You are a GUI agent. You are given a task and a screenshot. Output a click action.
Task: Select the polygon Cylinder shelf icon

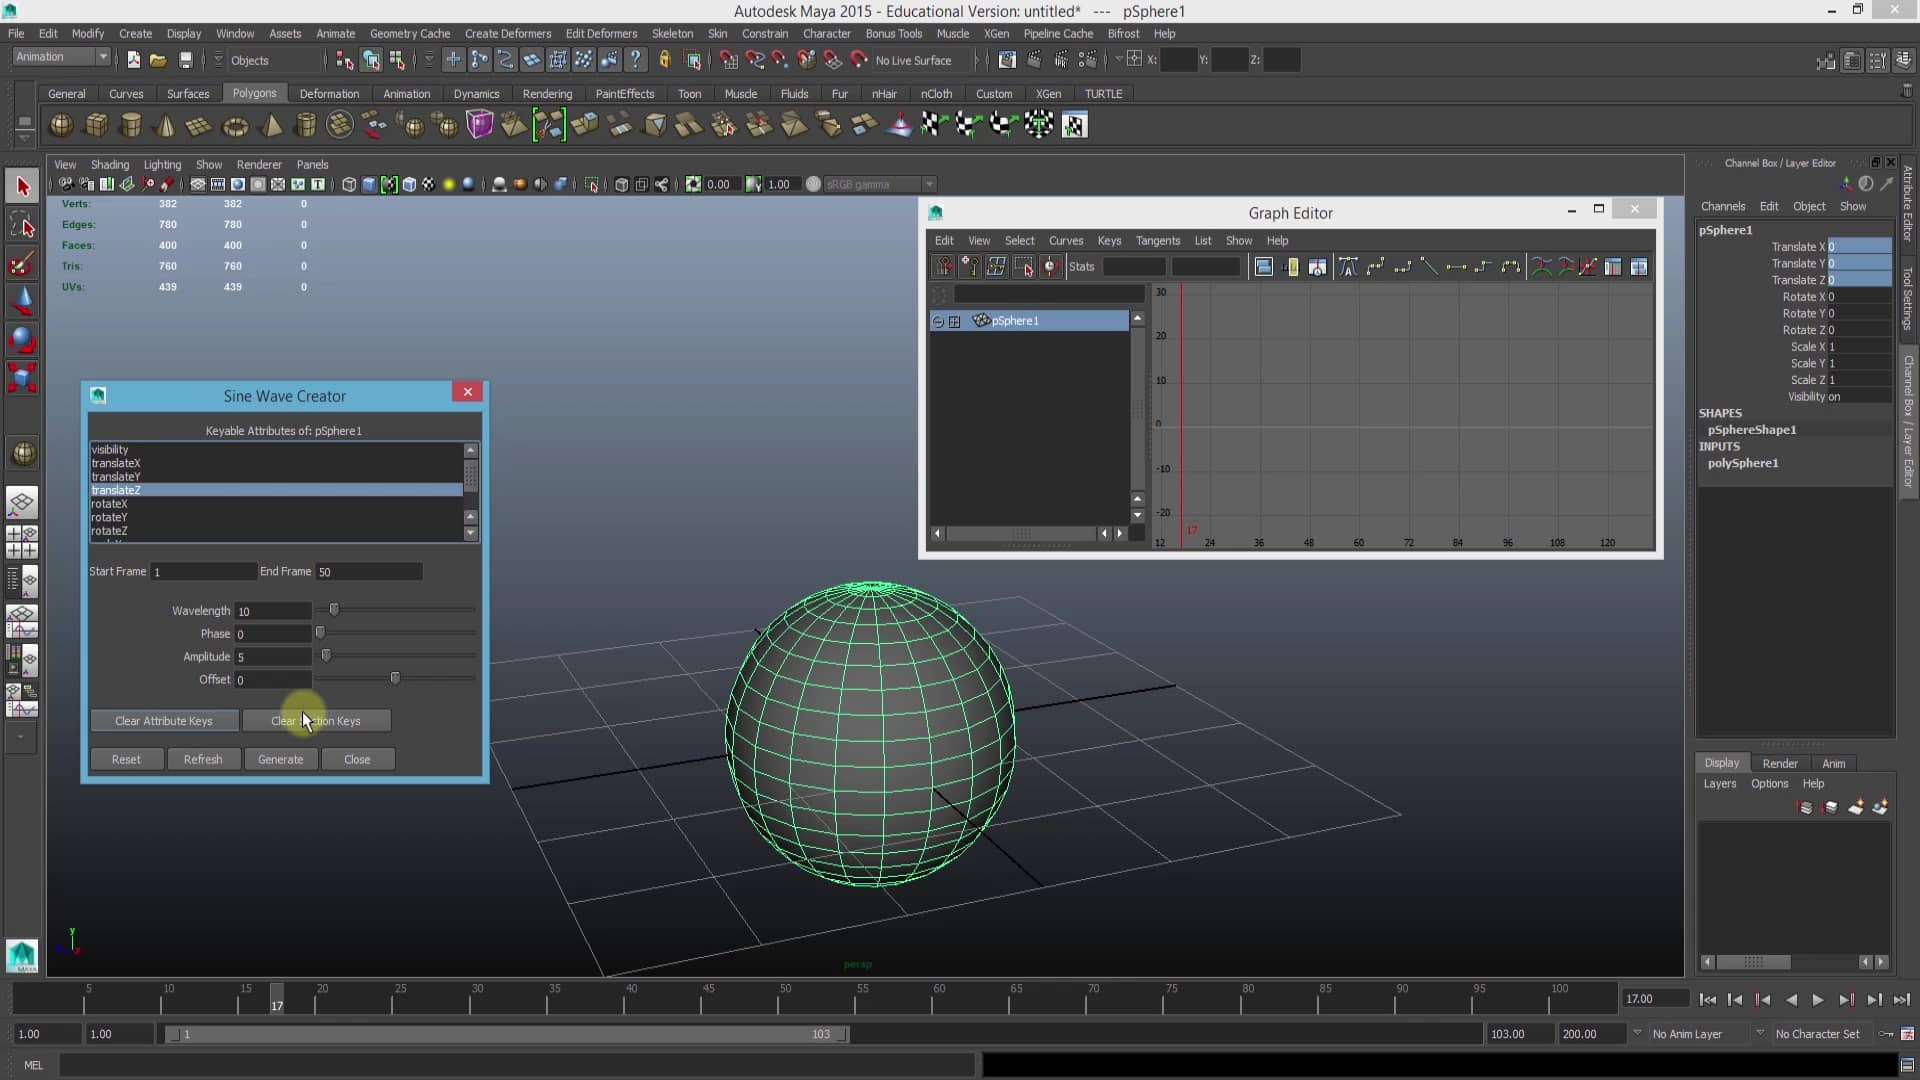pyautogui.click(x=130, y=124)
